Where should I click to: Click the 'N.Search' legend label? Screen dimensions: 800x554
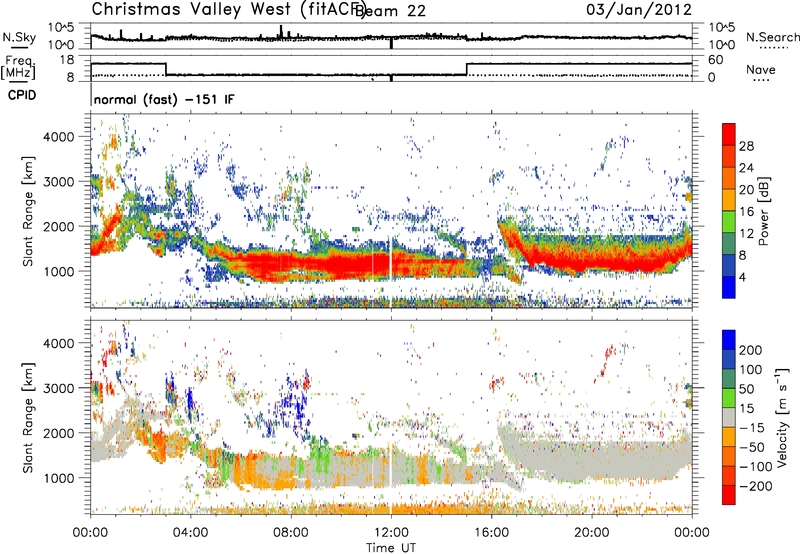tap(772, 37)
